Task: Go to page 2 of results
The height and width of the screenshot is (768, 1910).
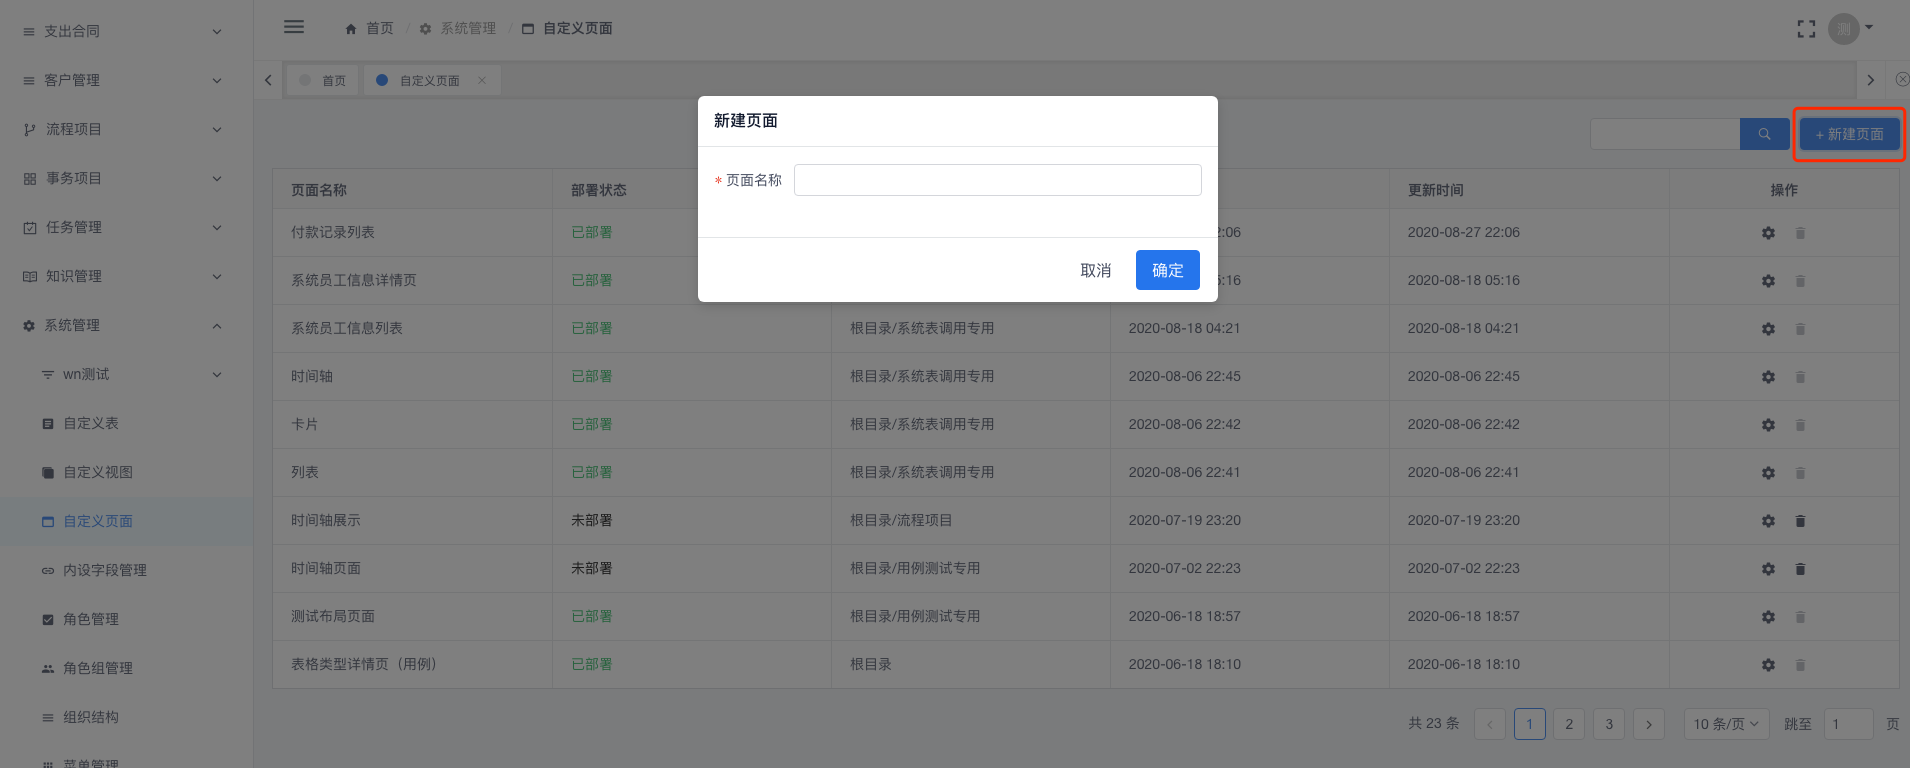Action: click(x=1569, y=724)
